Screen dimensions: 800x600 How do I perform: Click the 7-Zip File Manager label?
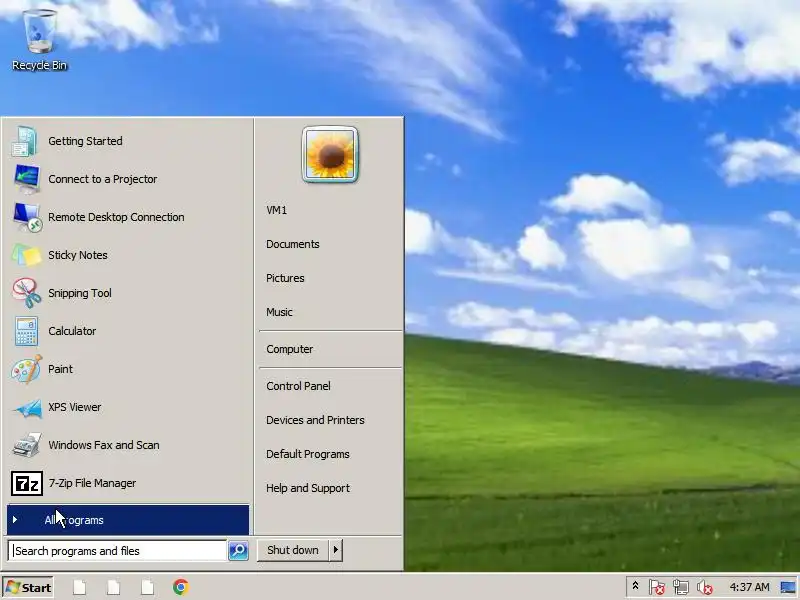[92, 483]
